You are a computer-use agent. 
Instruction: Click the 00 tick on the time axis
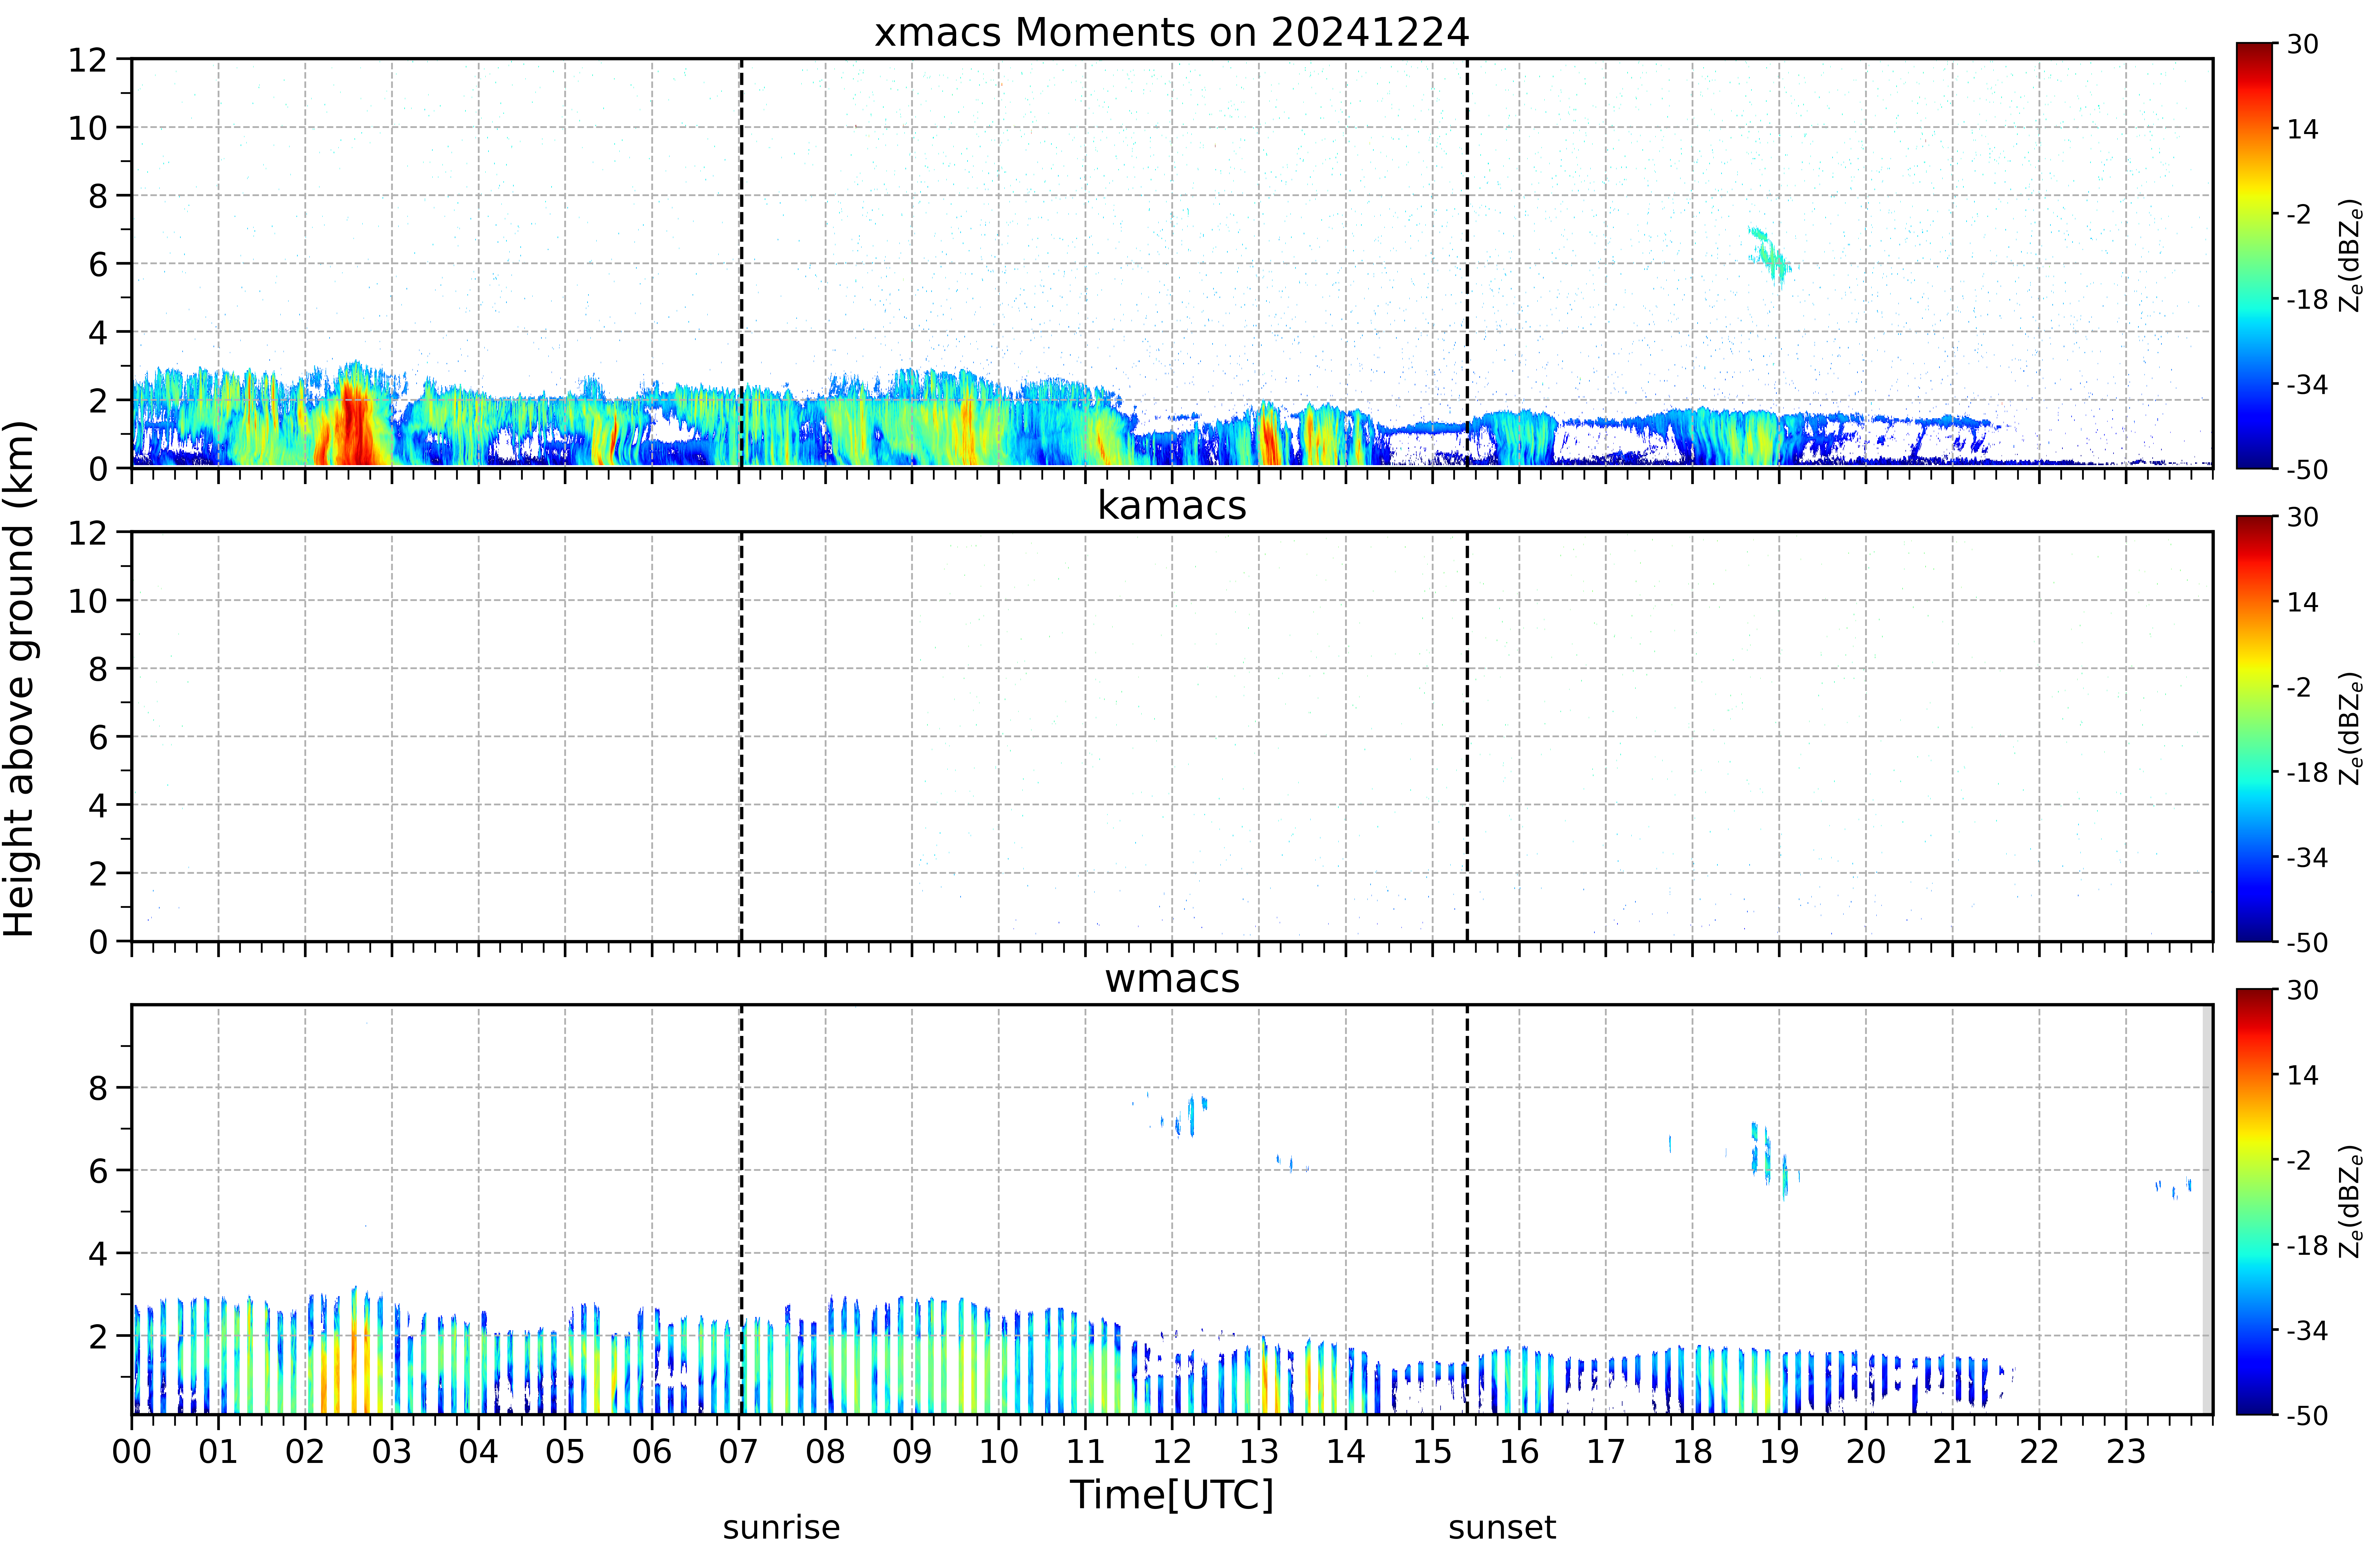[132, 1451]
